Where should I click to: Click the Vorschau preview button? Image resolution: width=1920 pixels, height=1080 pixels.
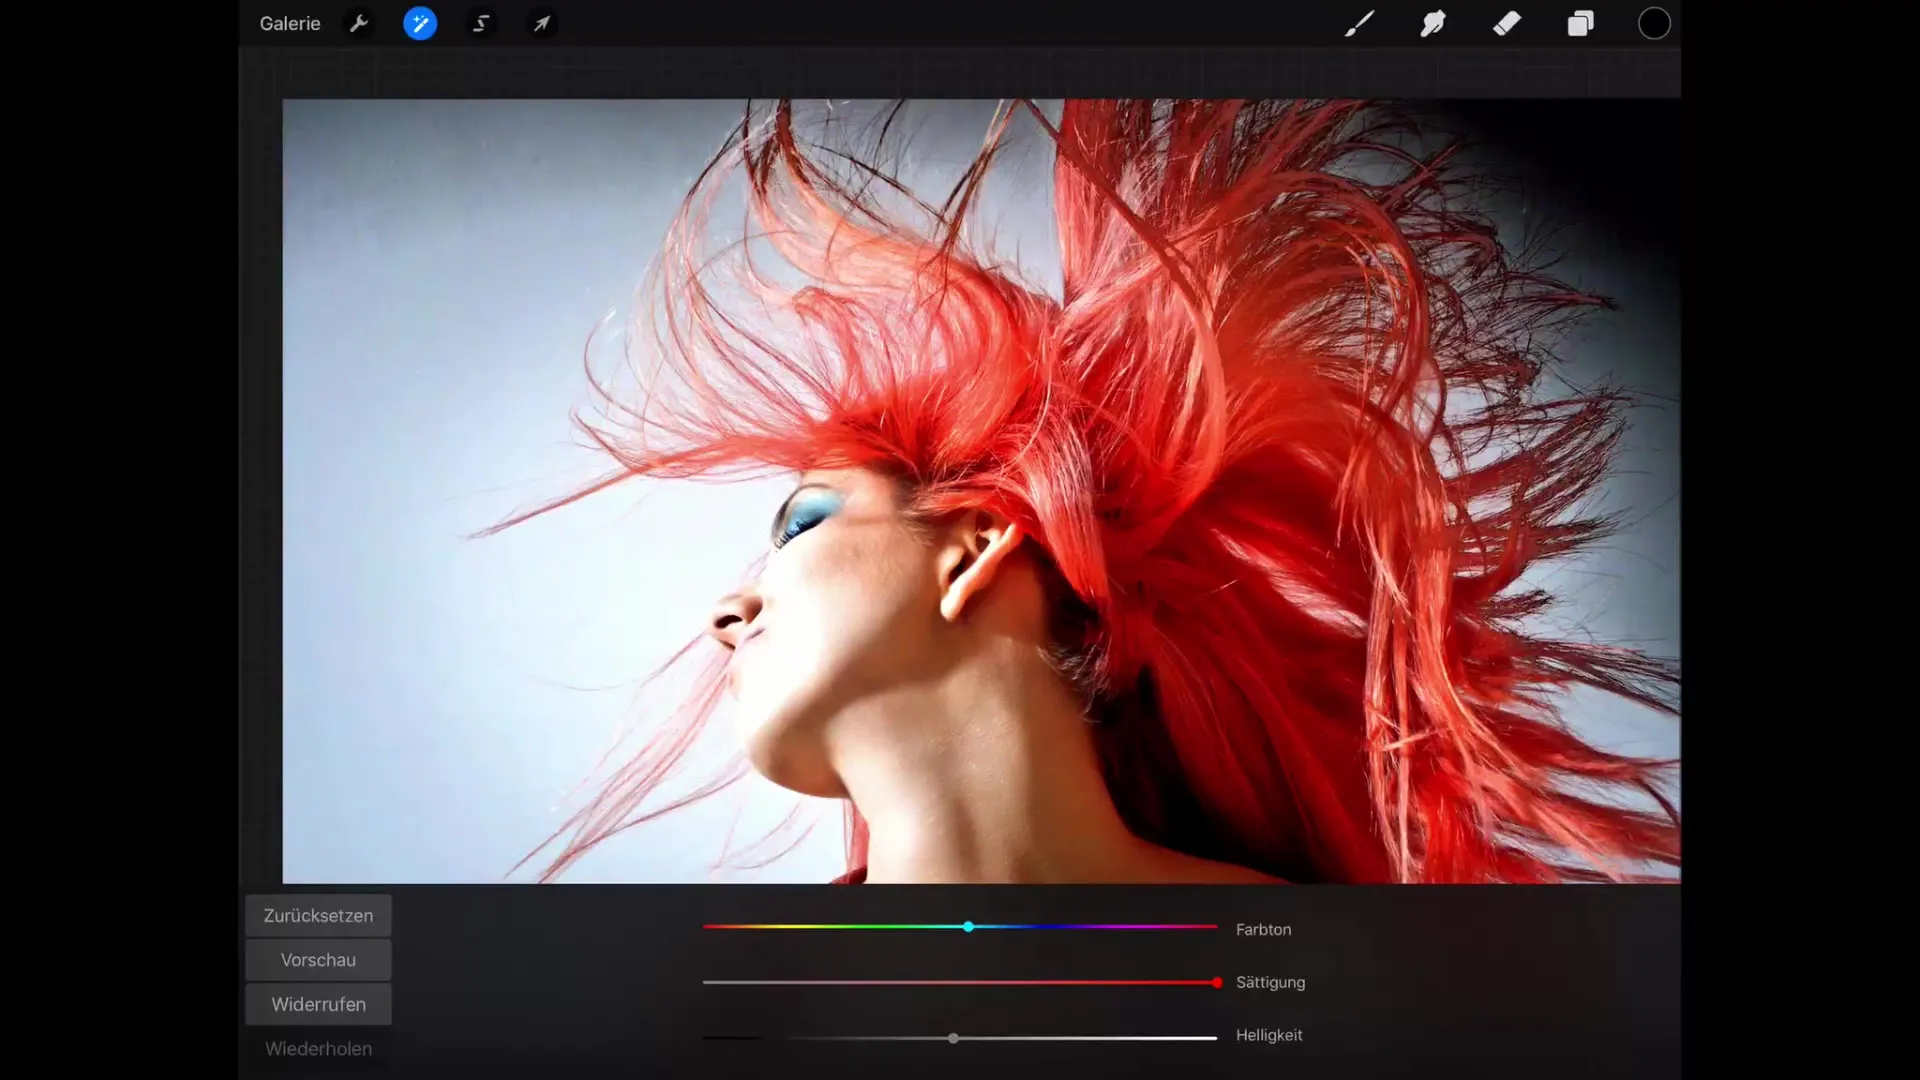pyautogui.click(x=318, y=959)
